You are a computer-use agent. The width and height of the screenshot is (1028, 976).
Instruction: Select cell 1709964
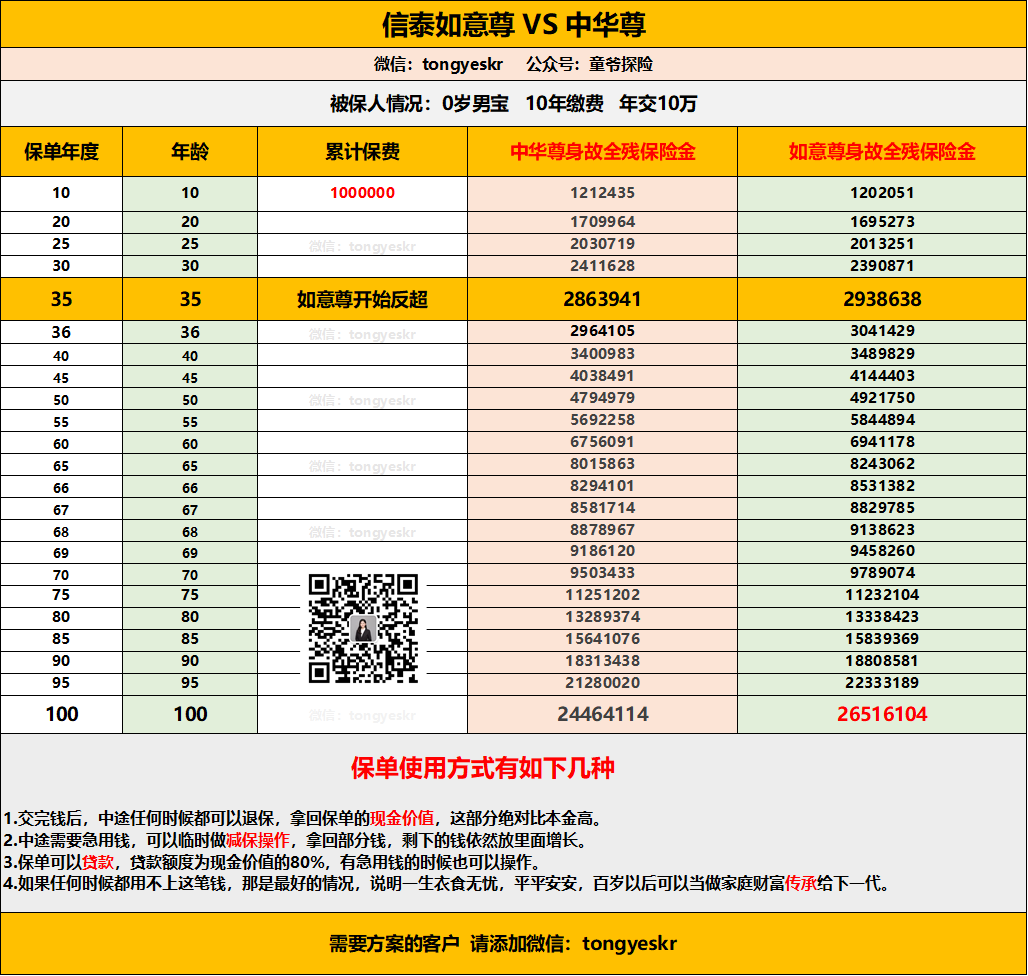[x=603, y=222]
